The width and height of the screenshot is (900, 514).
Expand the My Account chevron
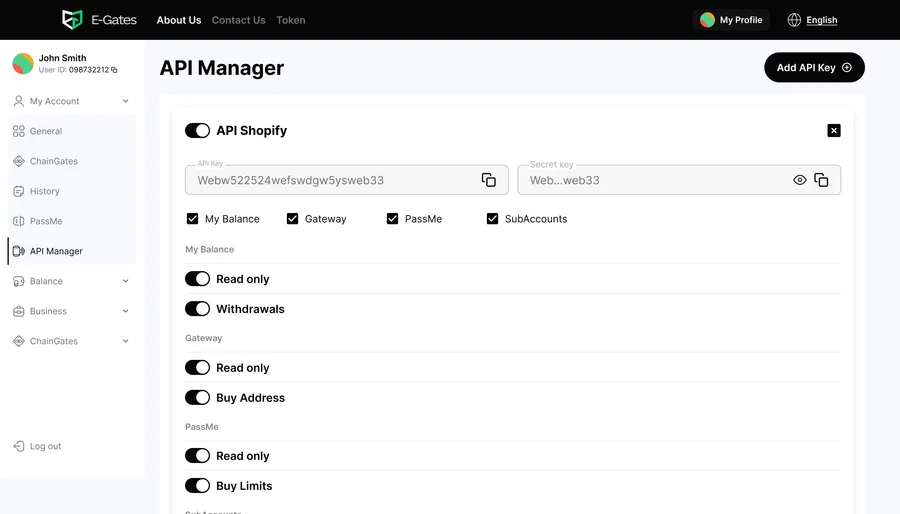(125, 101)
